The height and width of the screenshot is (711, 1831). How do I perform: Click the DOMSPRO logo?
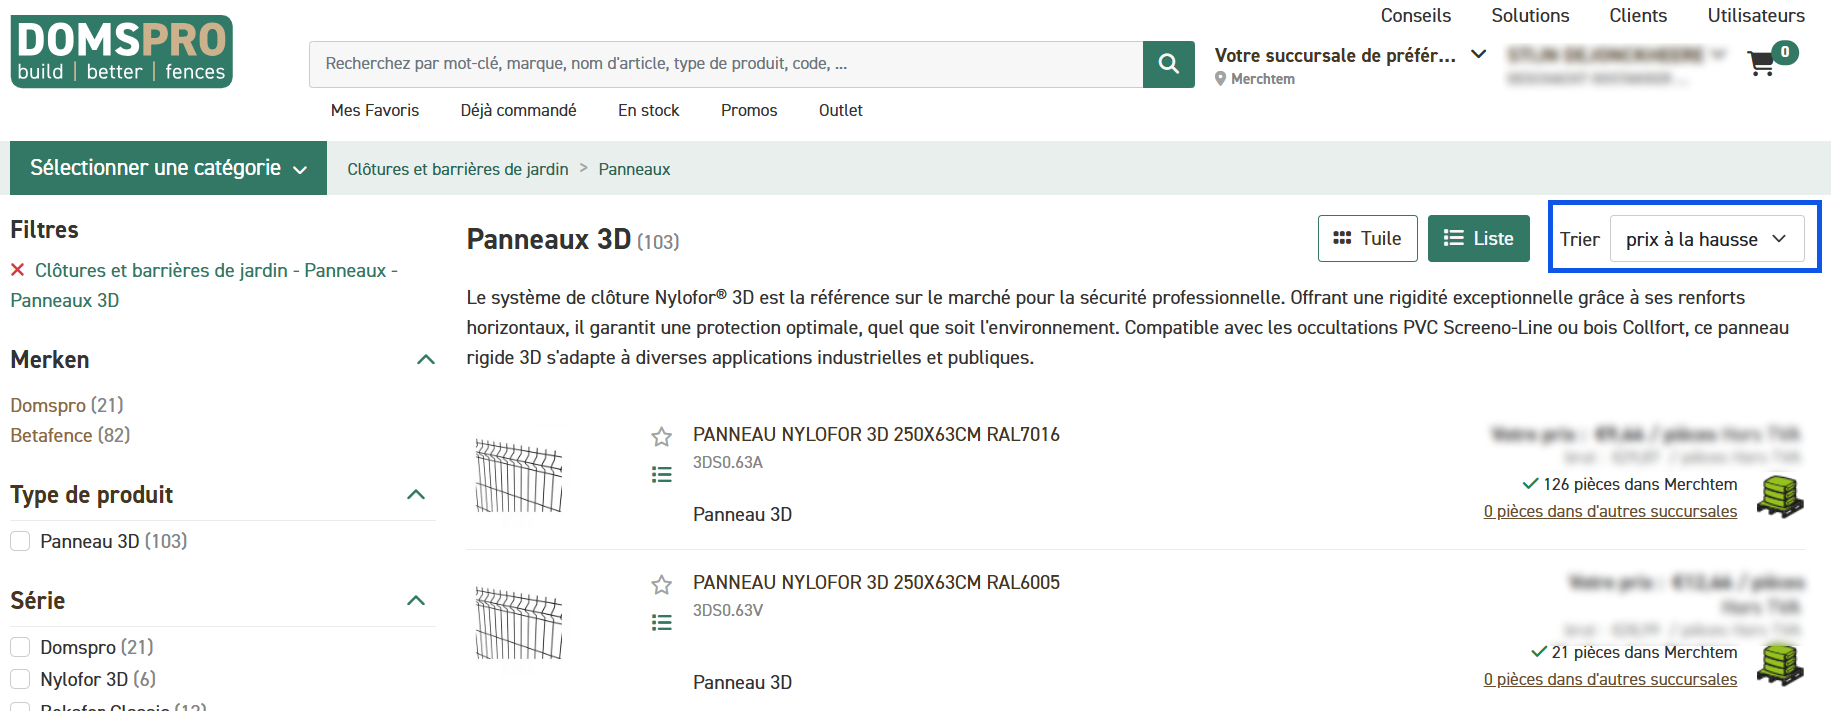click(x=122, y=51)
